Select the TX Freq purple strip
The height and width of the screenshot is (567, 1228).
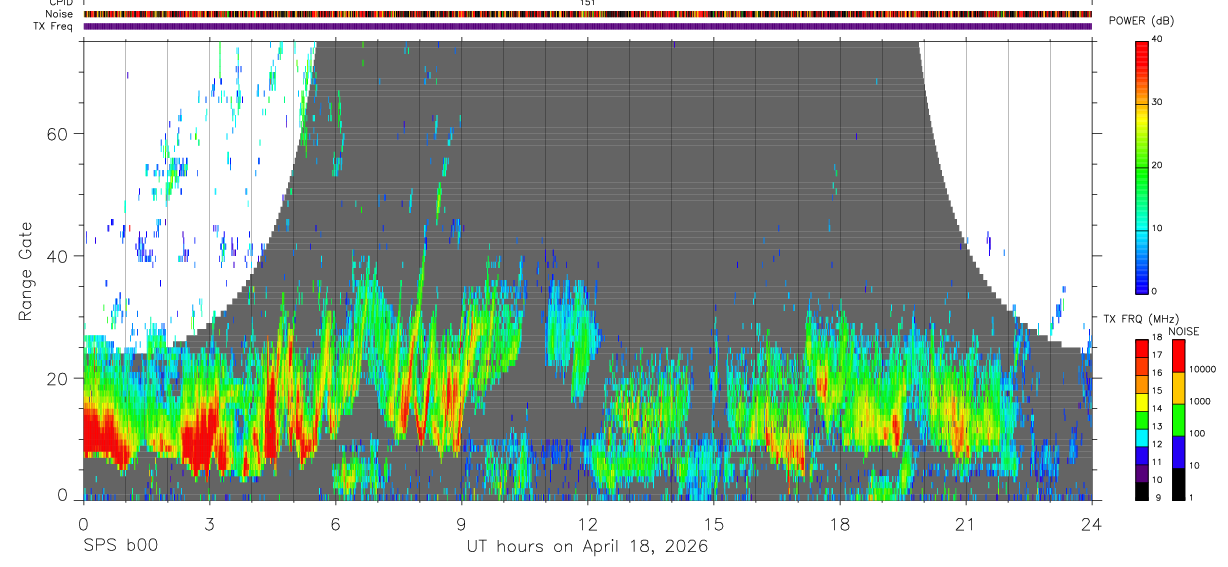[588, 26]
